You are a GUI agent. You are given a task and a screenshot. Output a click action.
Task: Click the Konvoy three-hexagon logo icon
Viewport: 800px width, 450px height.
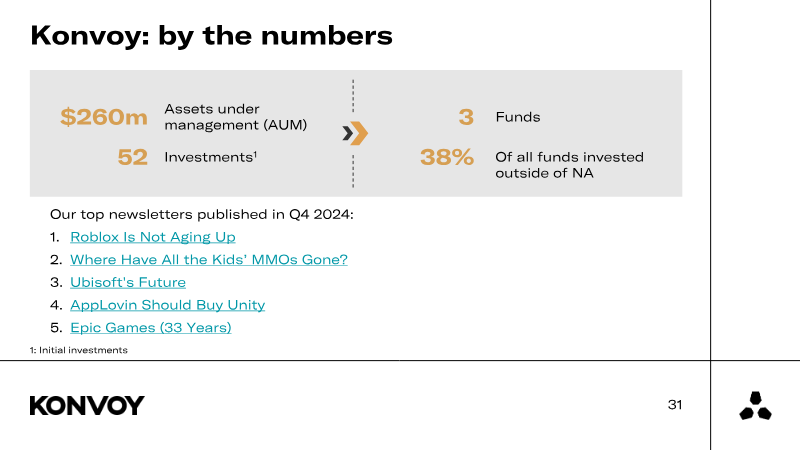click(756, 406)
